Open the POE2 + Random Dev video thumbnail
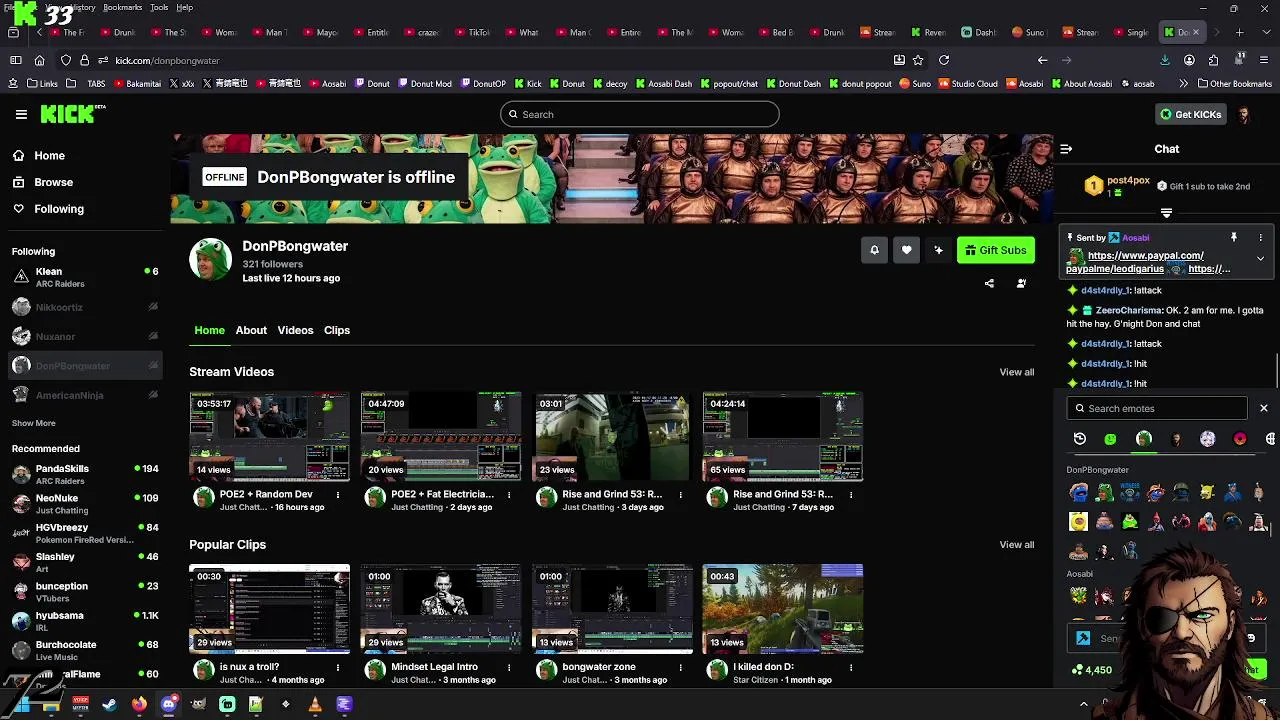 click(x=270, y=437)
